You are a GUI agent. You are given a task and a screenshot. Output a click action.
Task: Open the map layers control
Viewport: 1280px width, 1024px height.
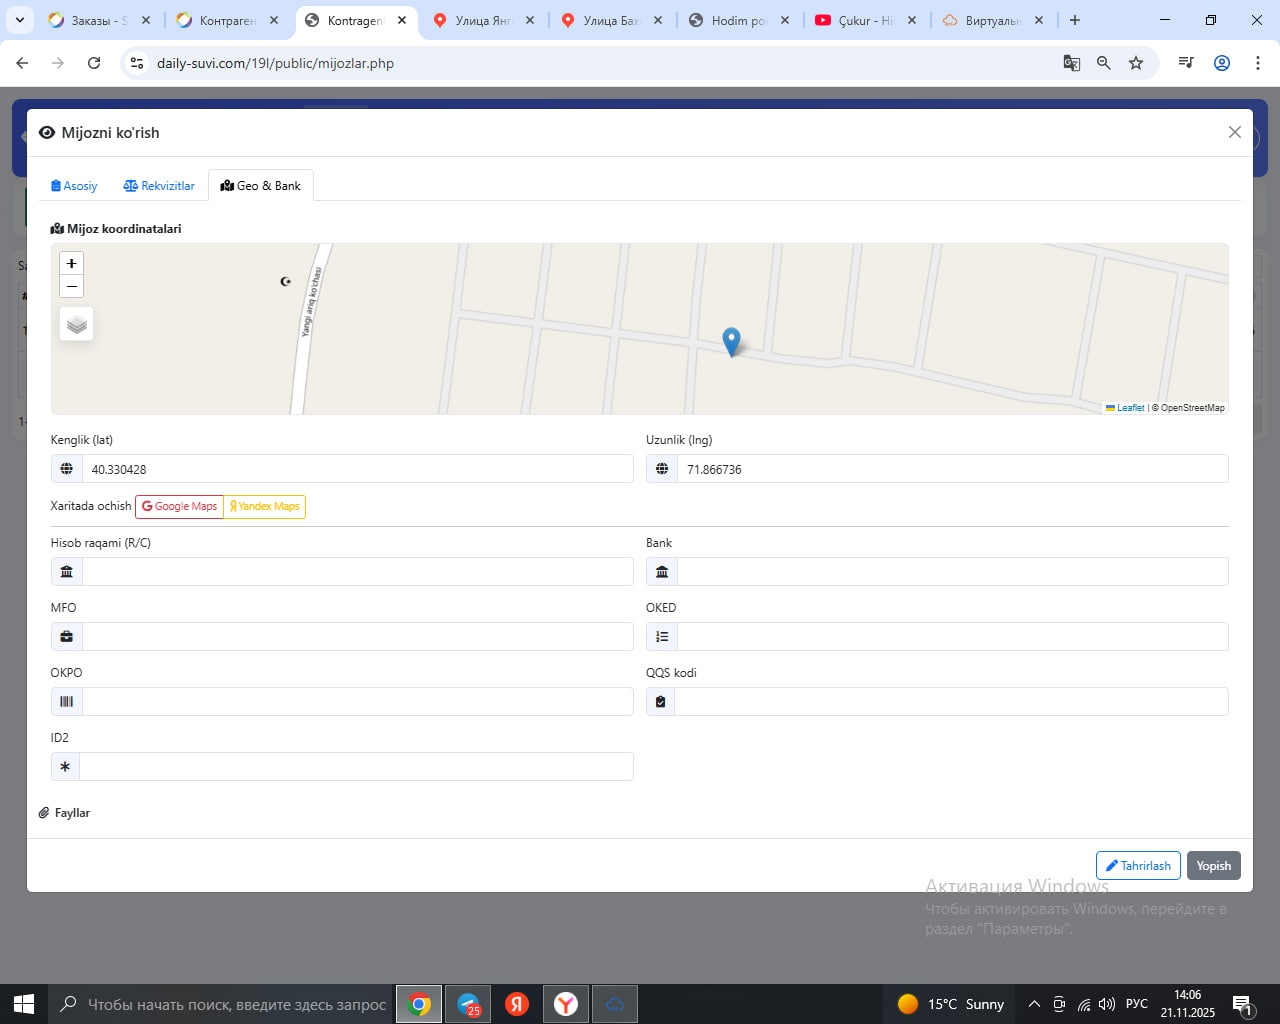coord(77,325)
